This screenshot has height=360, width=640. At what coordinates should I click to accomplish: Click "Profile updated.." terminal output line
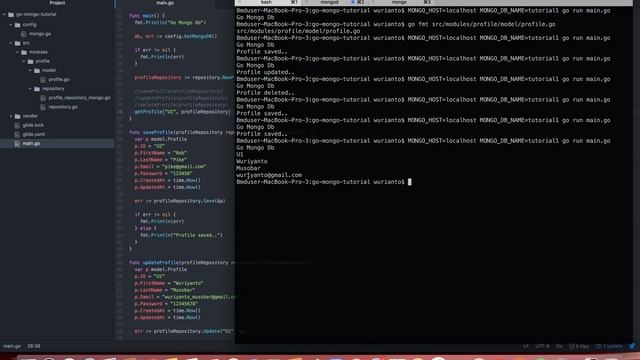coord(265,72)
